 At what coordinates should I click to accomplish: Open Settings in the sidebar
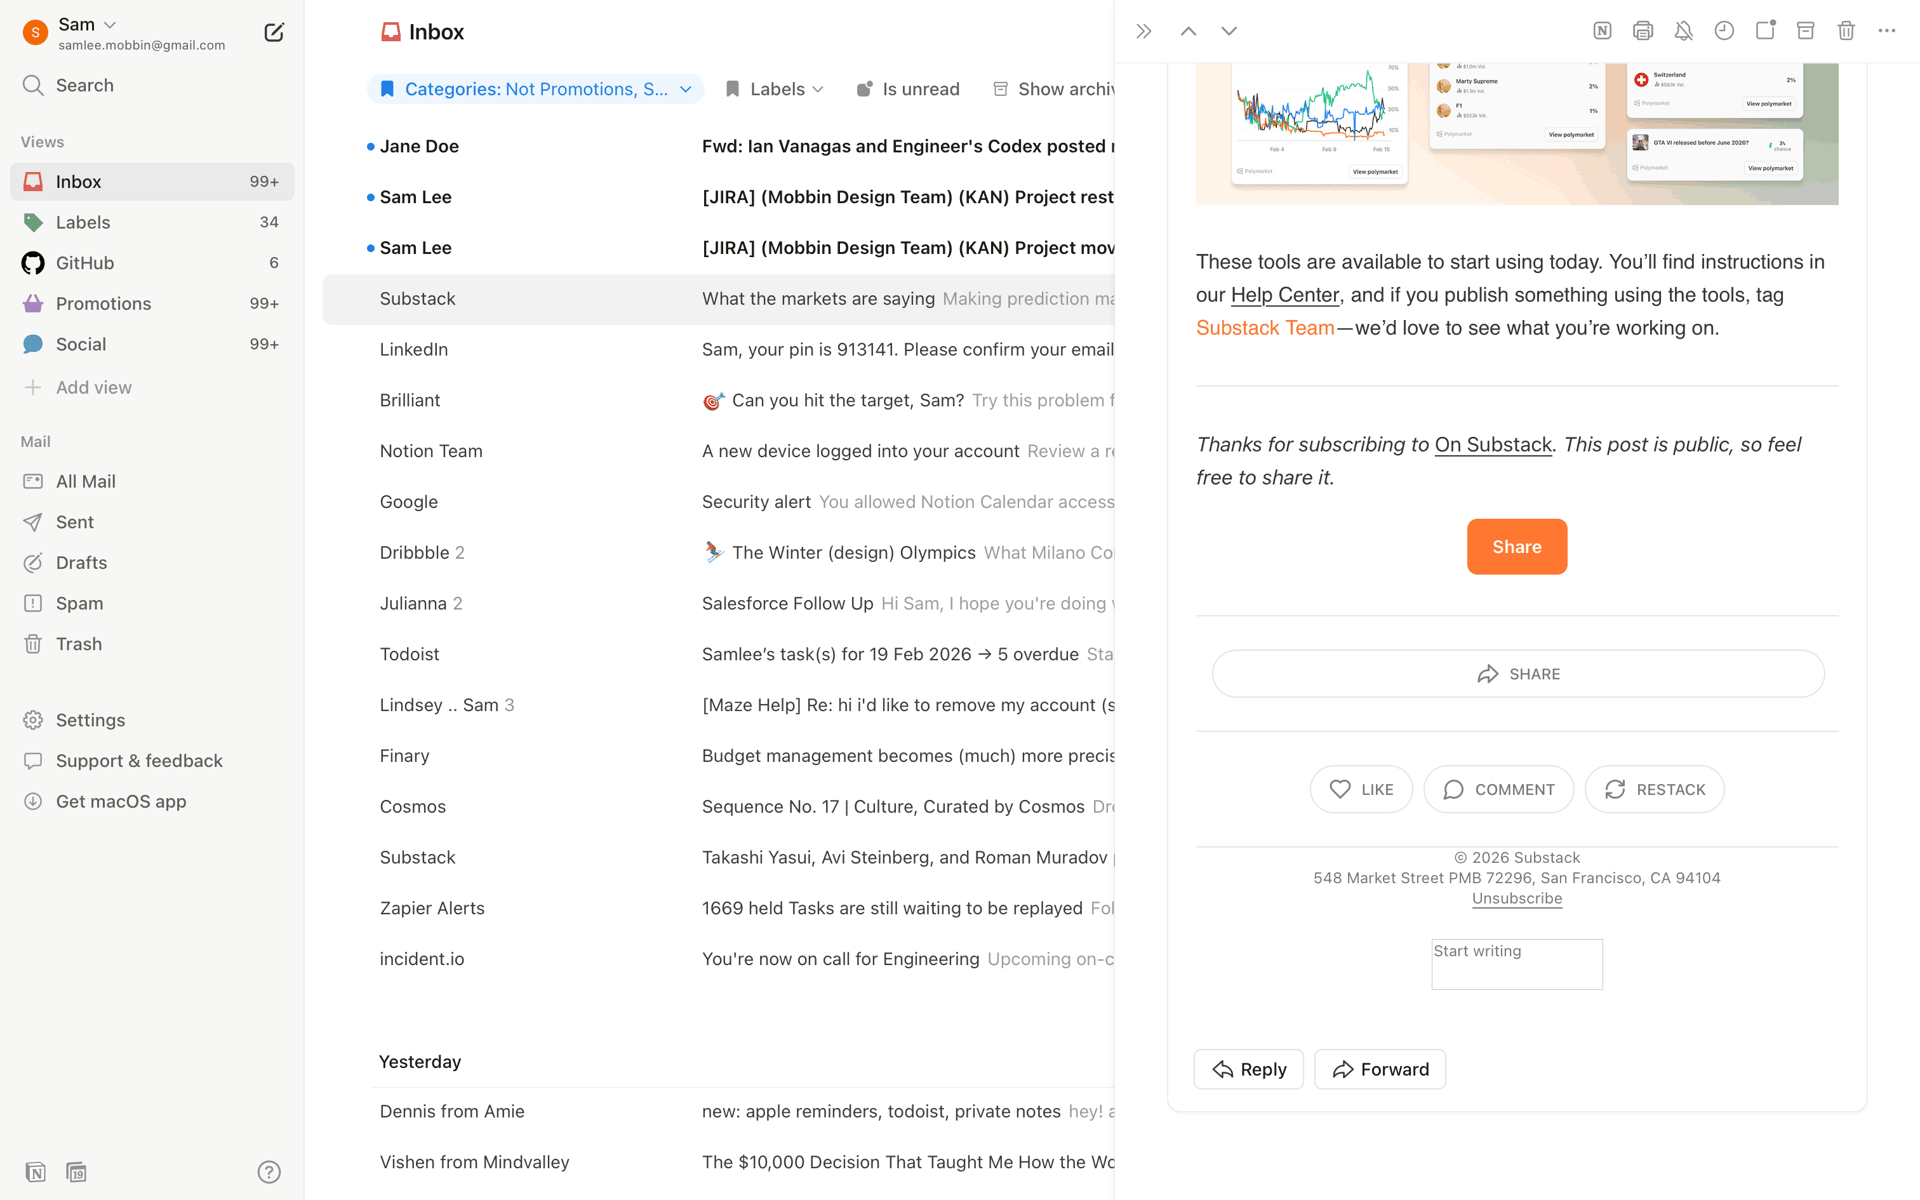(x=152, y=720)
